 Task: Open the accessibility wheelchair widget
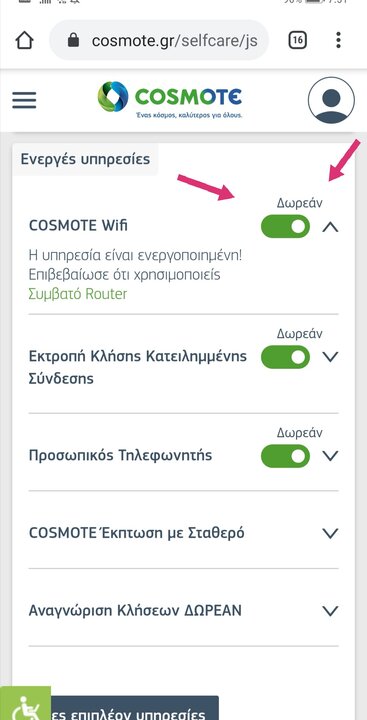pos(25,703)
